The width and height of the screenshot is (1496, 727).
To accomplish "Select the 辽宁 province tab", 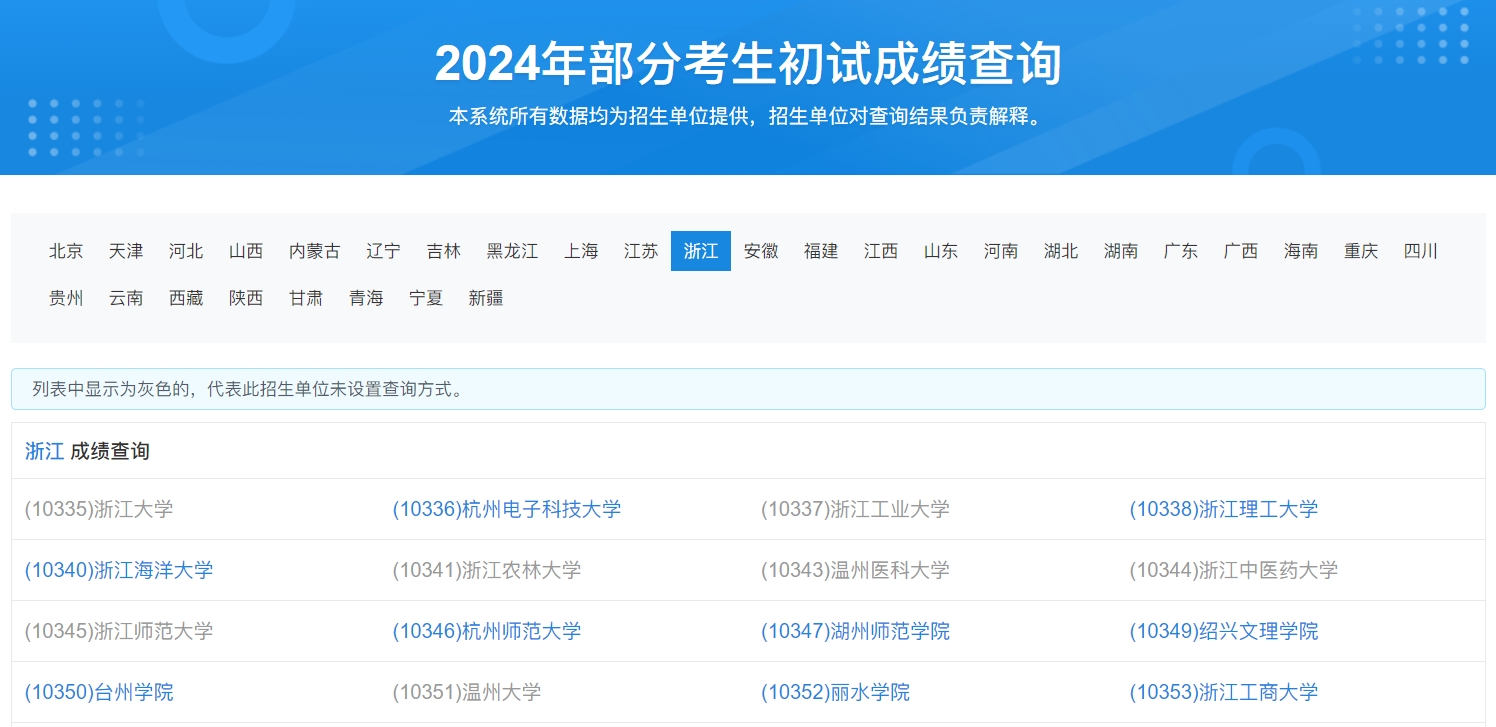I will (x=383, y=251).
